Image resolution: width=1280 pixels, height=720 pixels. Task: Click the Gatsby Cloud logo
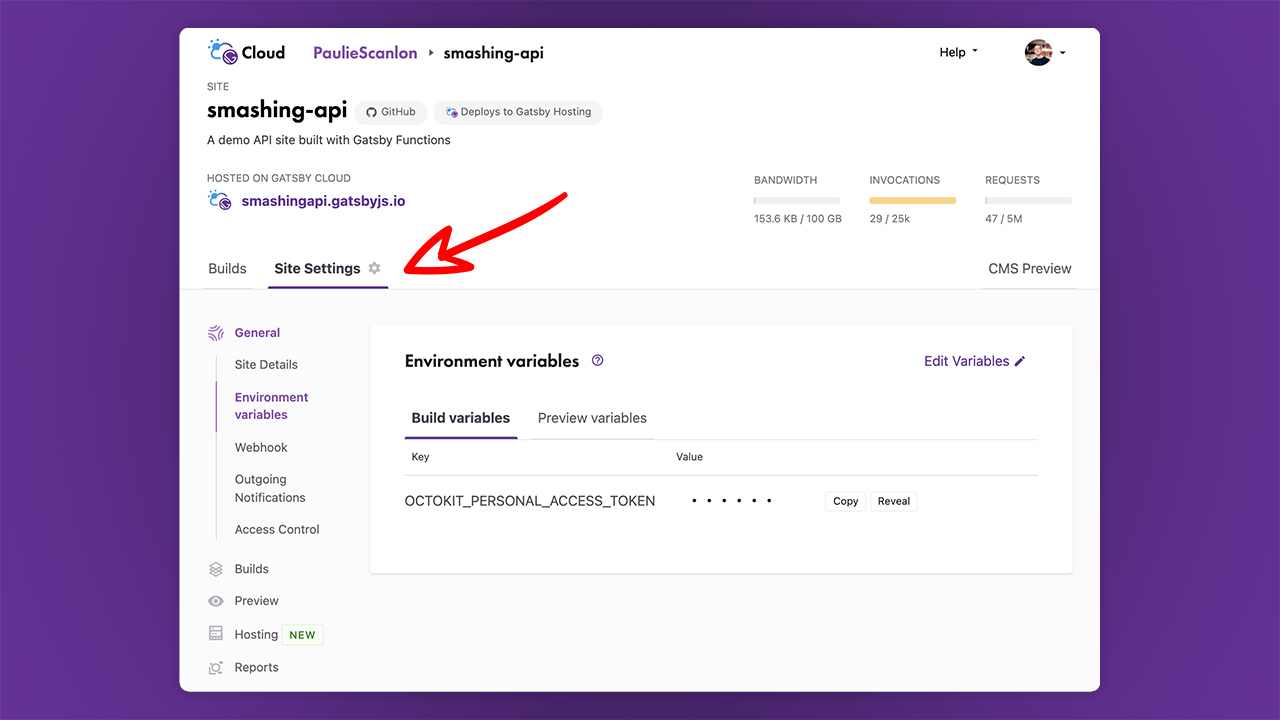point(222,51)
